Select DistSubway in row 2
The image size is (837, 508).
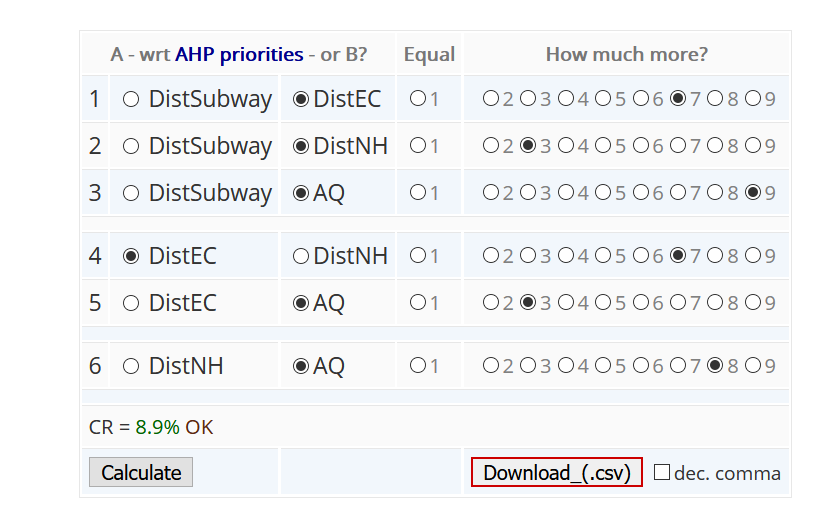[131, 146]
